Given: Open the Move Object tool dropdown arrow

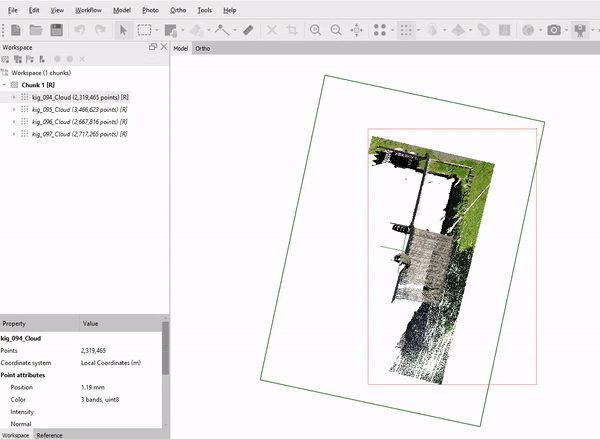Looking at the screenshot, I should click(209, 30).
